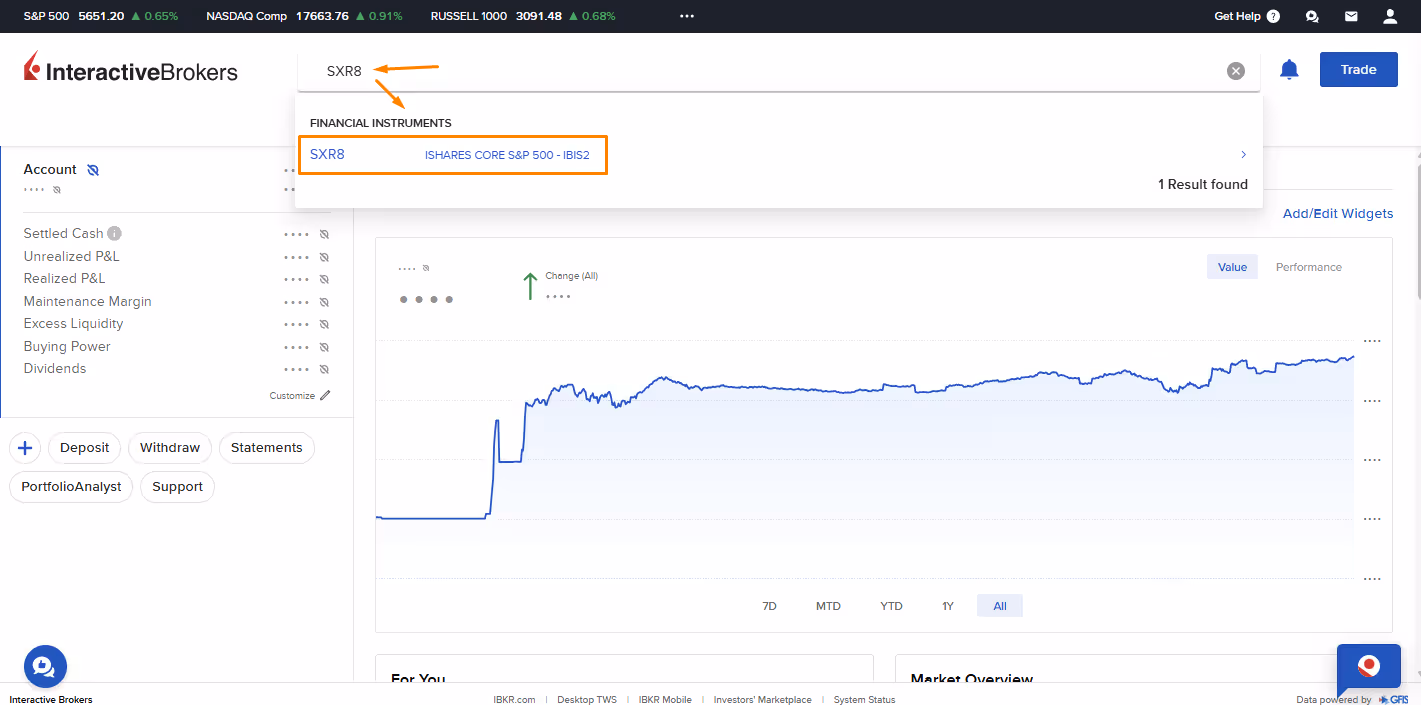This screenshot has width=1421, height=705.
Task: Open the chat bubbles icon in top bar
Action: coord(1312,16)
